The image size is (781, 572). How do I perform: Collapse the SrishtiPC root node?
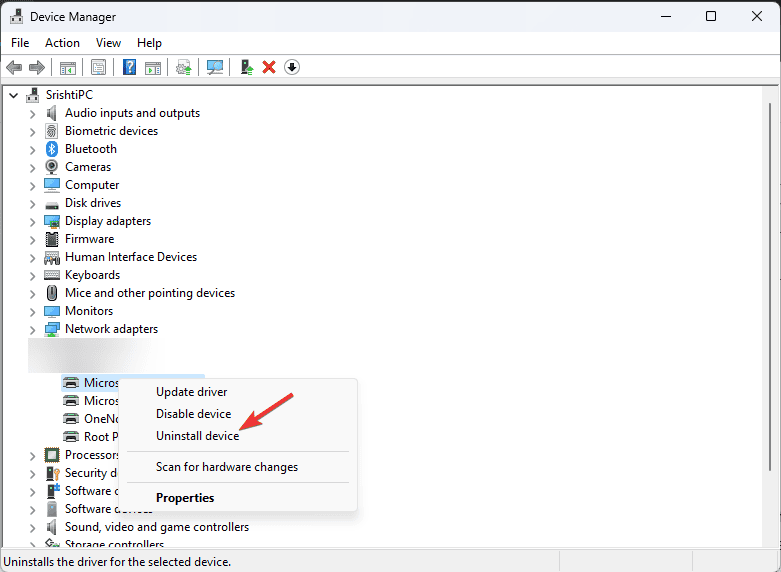(14, 95)
